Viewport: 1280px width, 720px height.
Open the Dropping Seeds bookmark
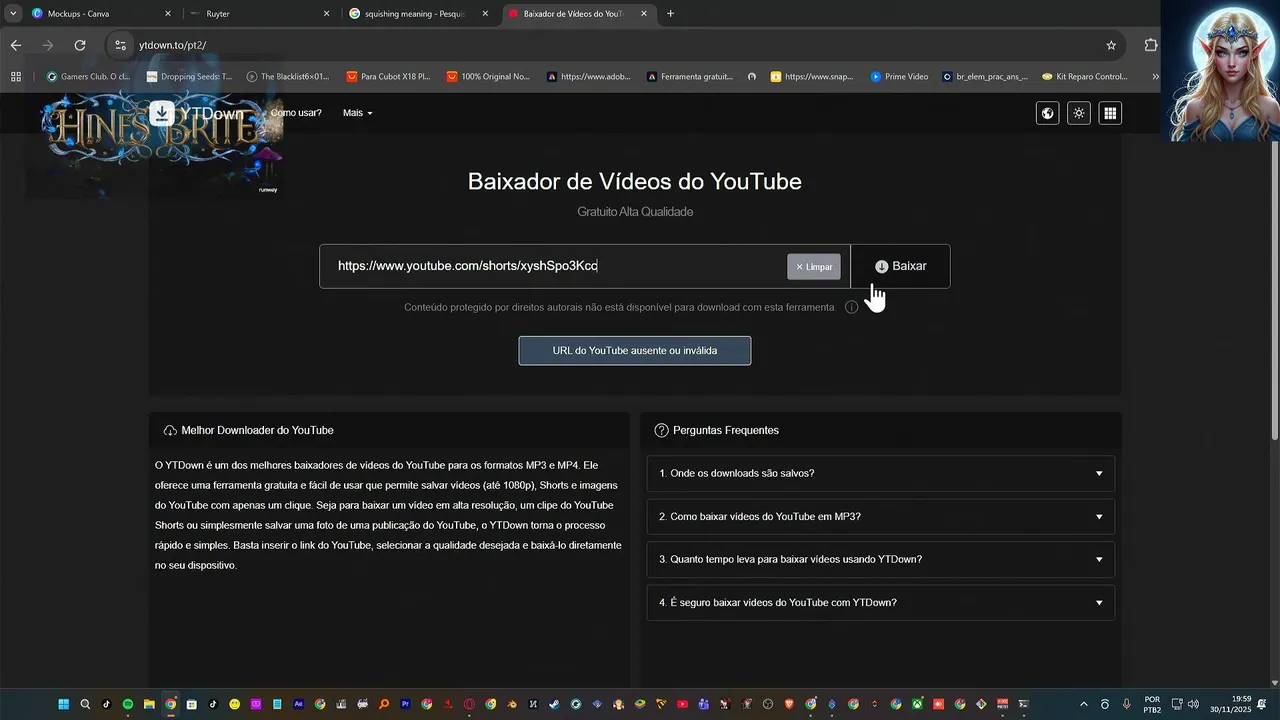coord(189,76)
